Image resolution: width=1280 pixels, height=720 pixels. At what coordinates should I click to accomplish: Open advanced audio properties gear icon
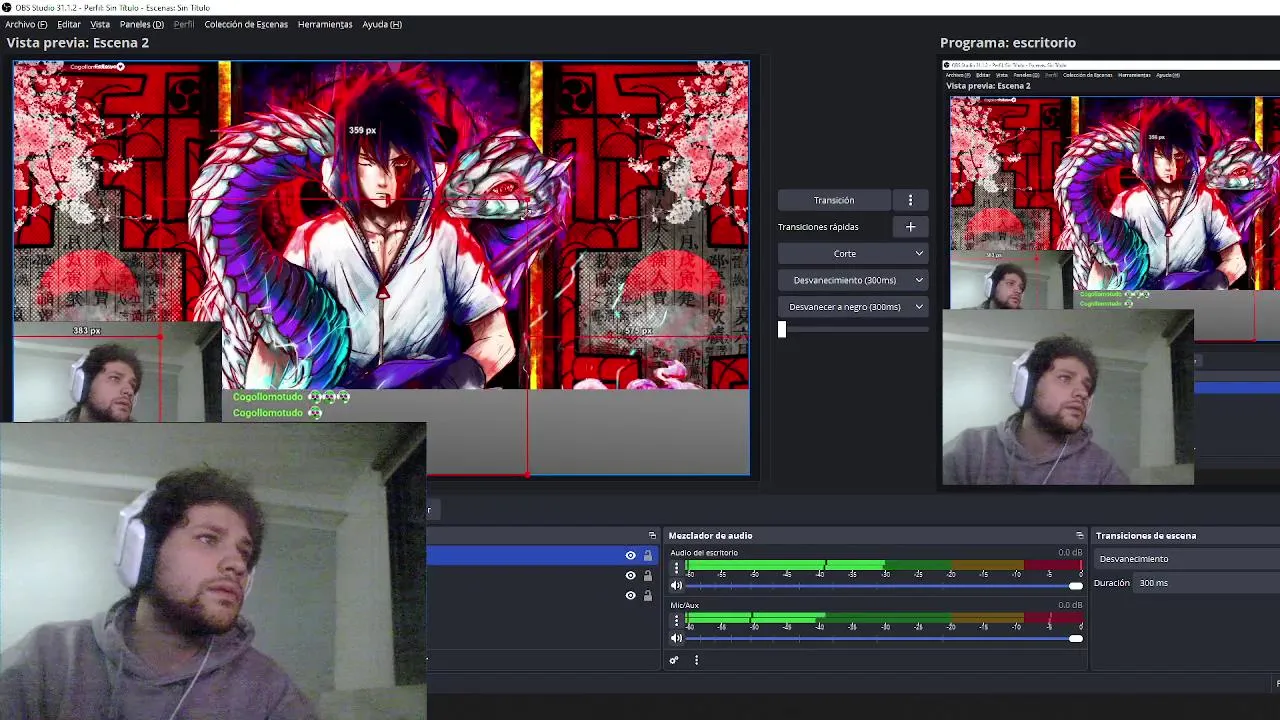674,660
